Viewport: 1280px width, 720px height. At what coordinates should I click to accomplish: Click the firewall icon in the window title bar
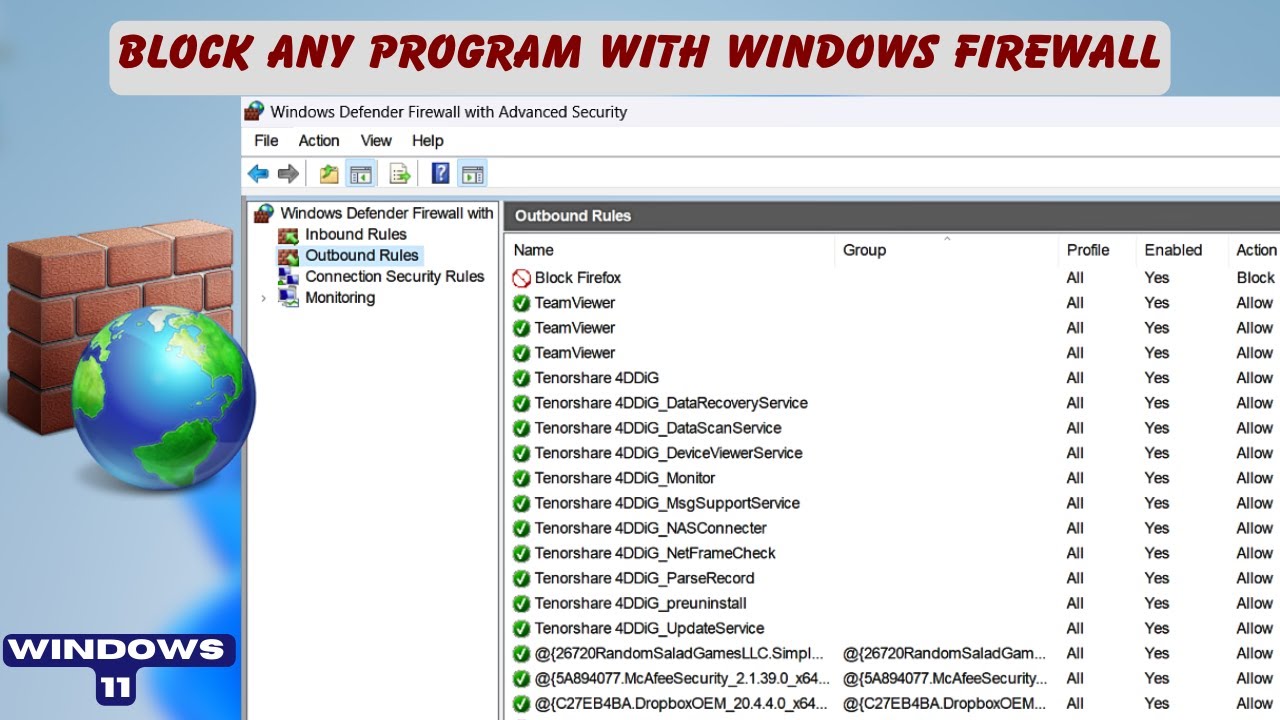[255, 112]
